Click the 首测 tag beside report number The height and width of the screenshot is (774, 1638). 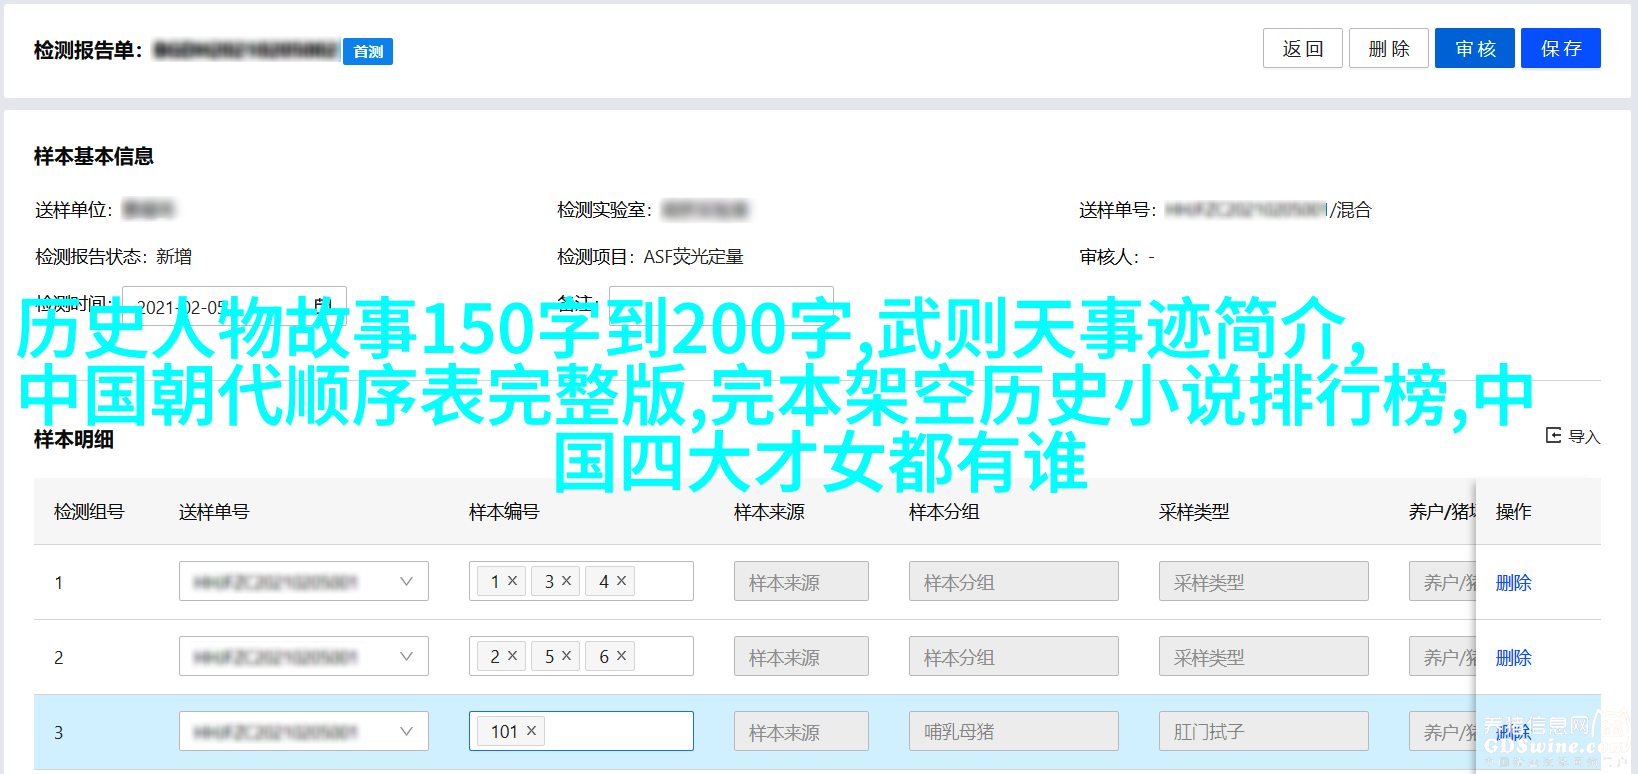coord(368,51)
